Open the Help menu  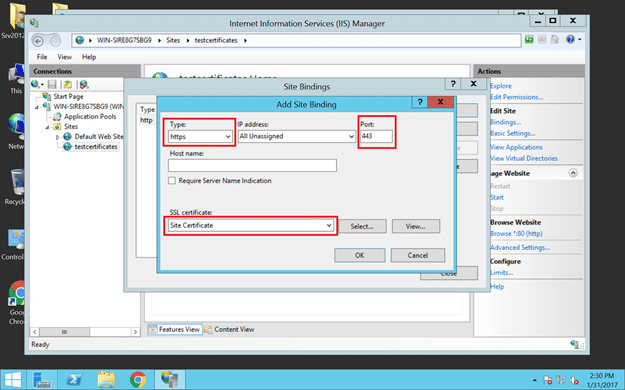(89, 57)
